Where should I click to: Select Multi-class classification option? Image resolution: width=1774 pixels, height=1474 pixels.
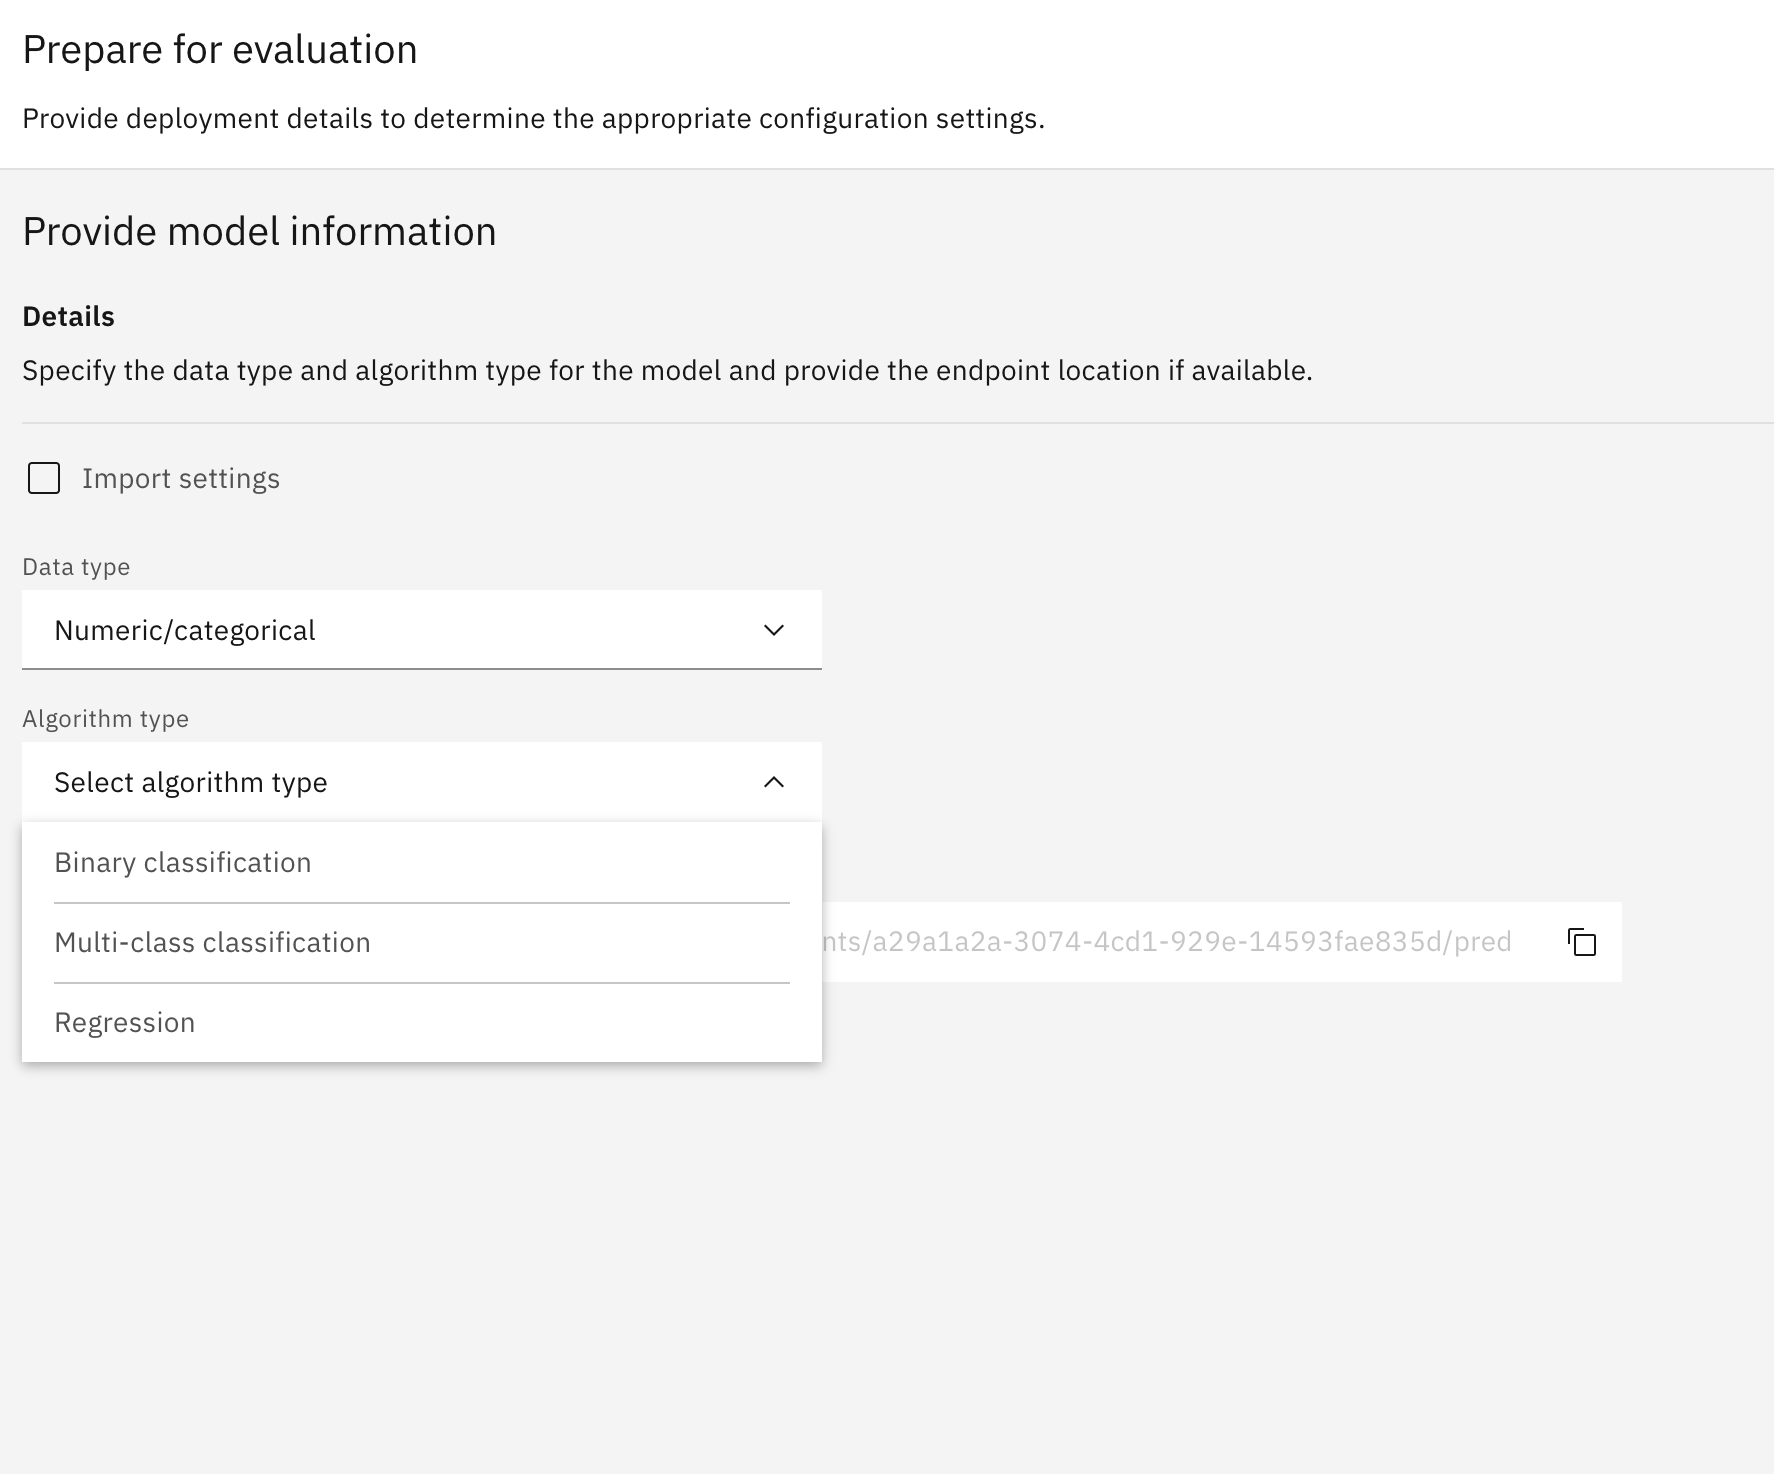coord(212,942)
